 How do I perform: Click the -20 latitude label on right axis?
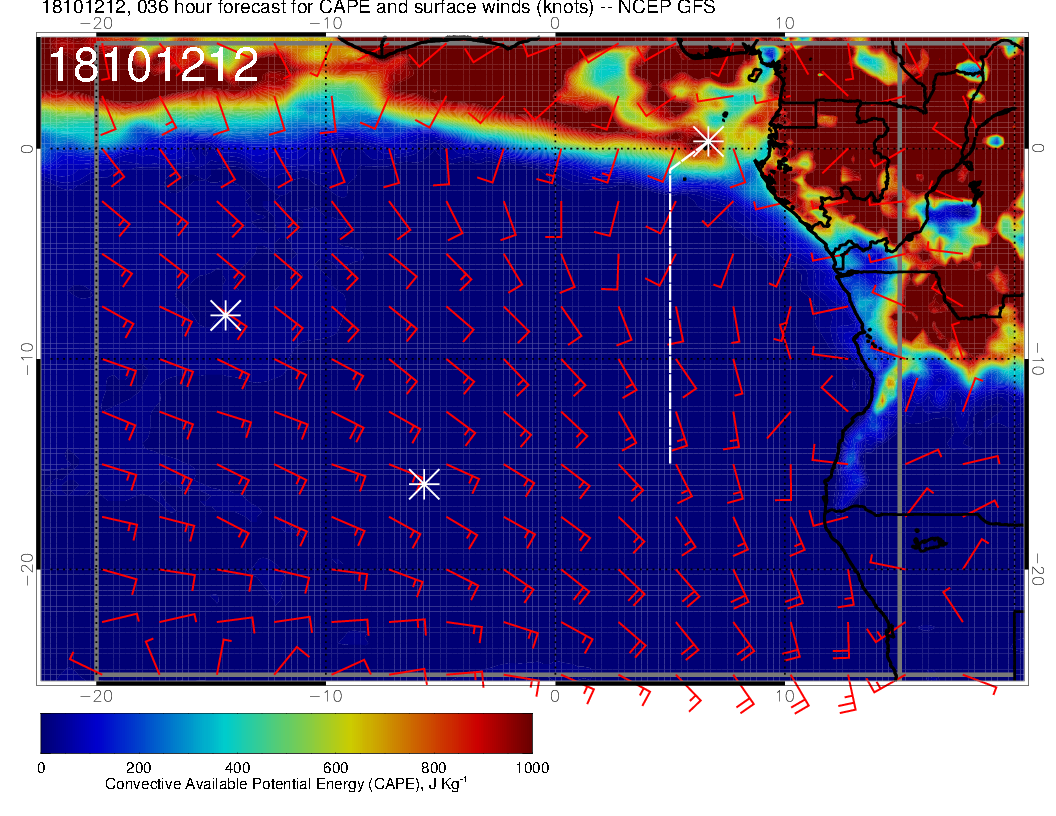coord(1039,570)
